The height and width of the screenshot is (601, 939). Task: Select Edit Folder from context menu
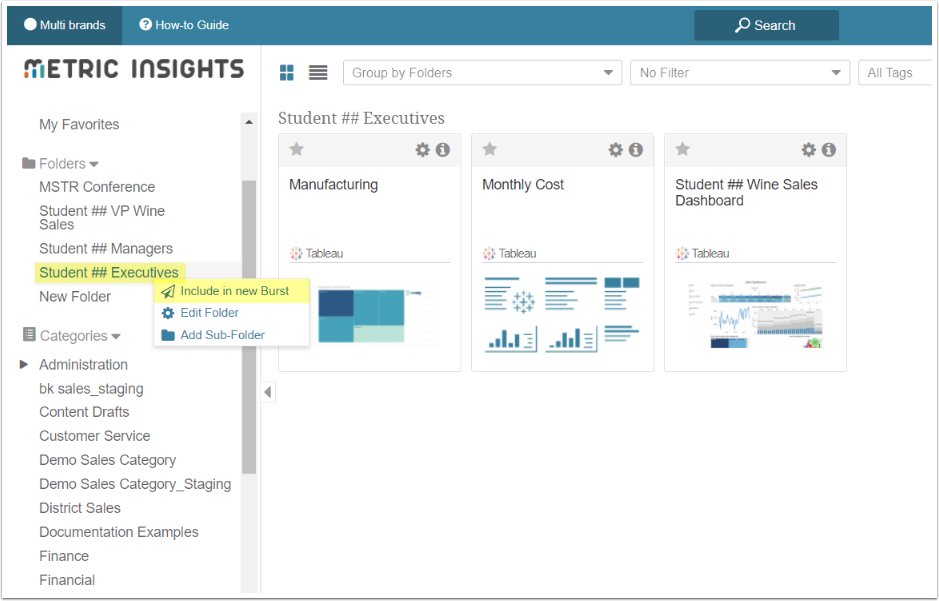click(x=209, y=313)
